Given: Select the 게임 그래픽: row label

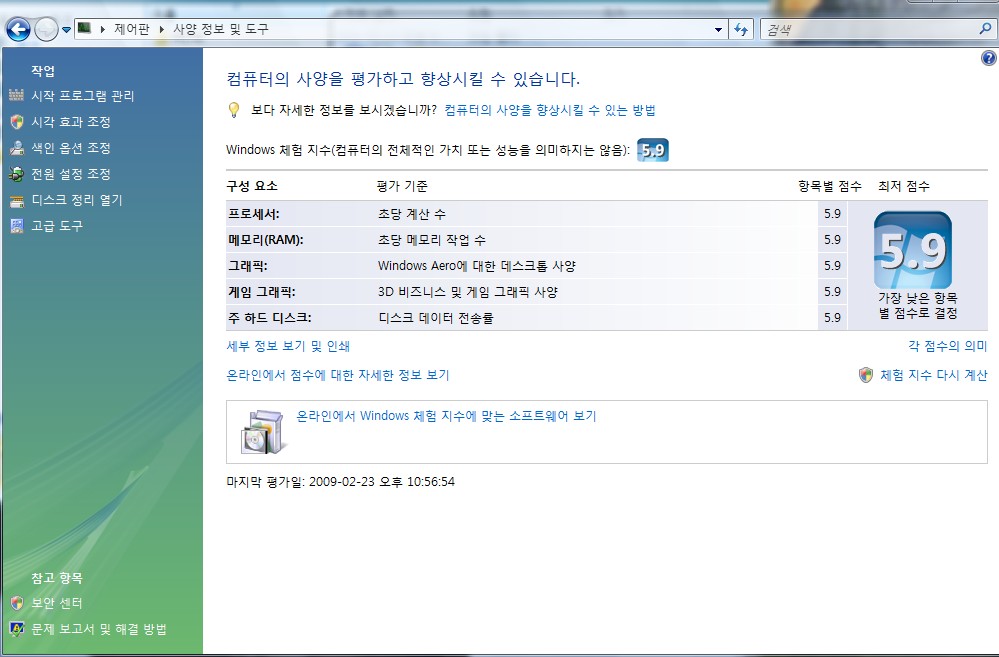Looking at the screenshot, I should [x=262, y=292].
